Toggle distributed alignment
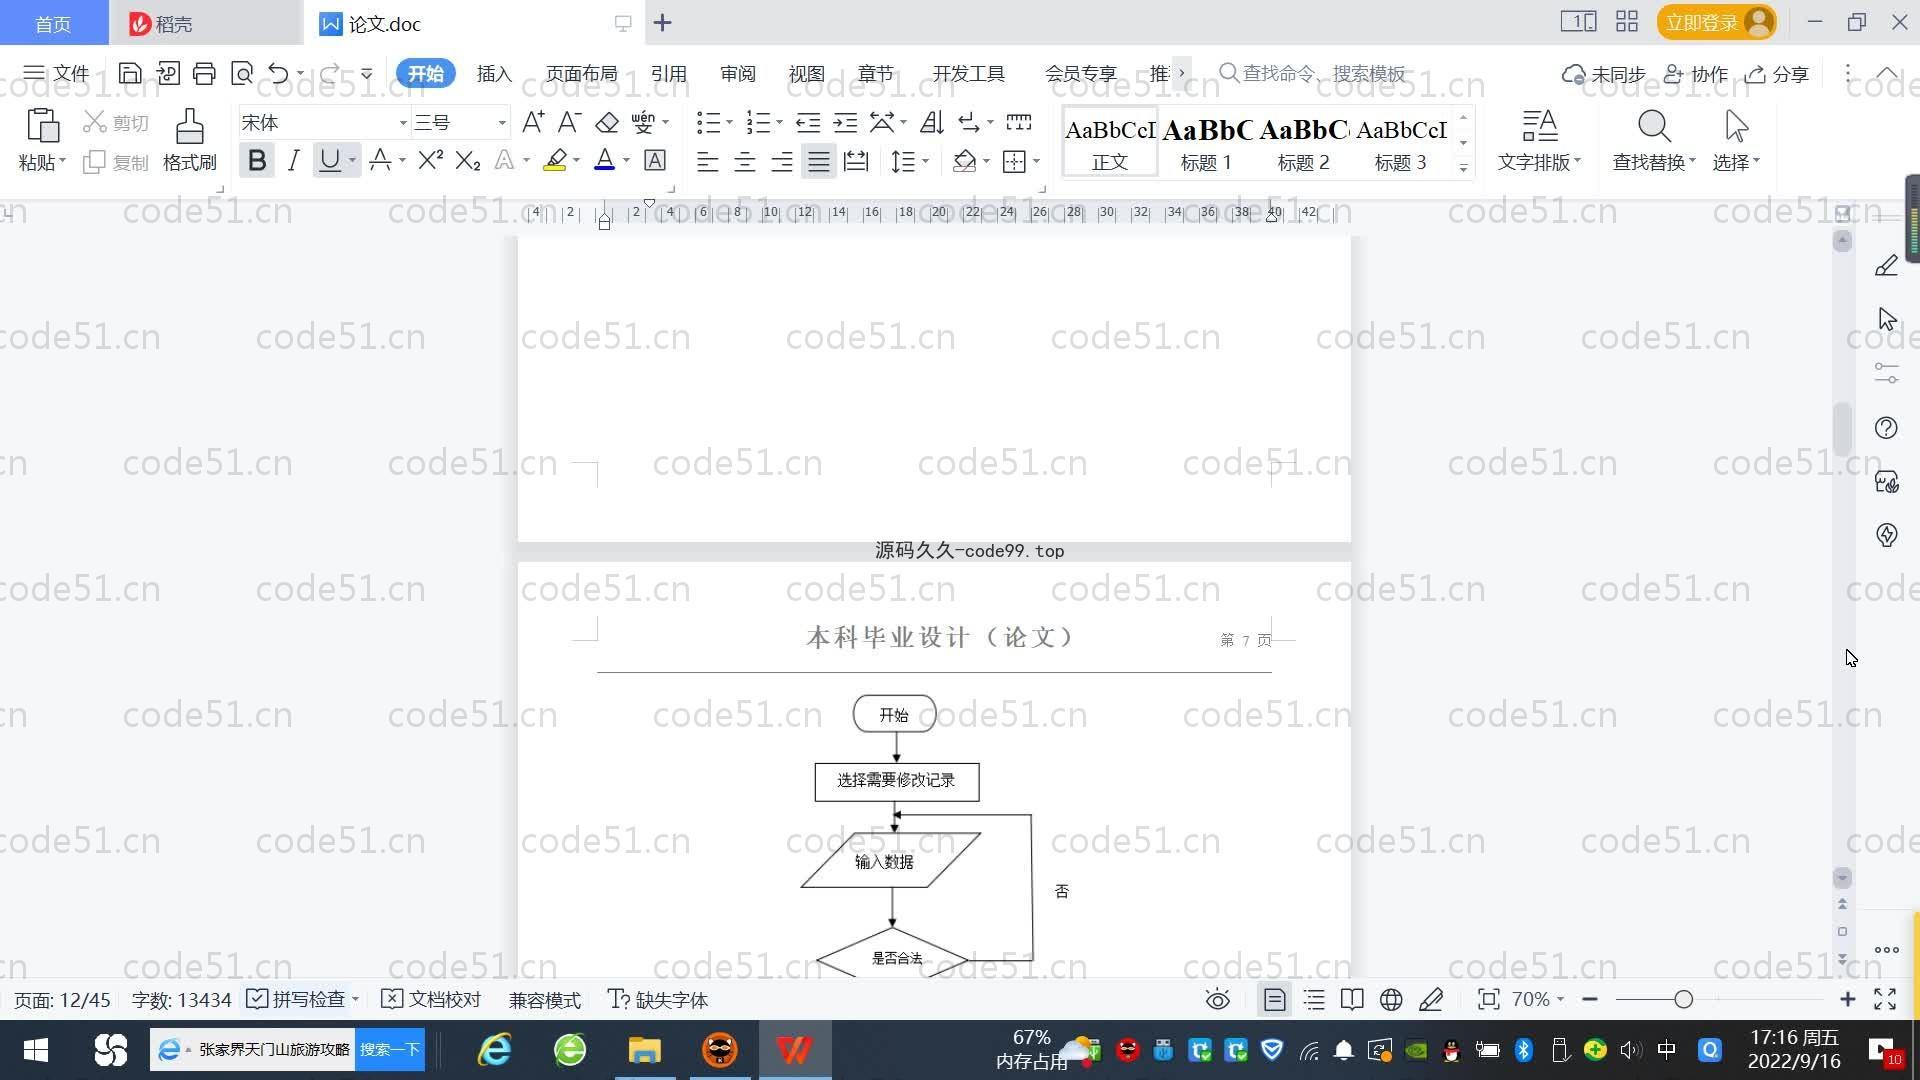The height and width of the screenshot is (1080, 1920). click(x=856, y=161)
